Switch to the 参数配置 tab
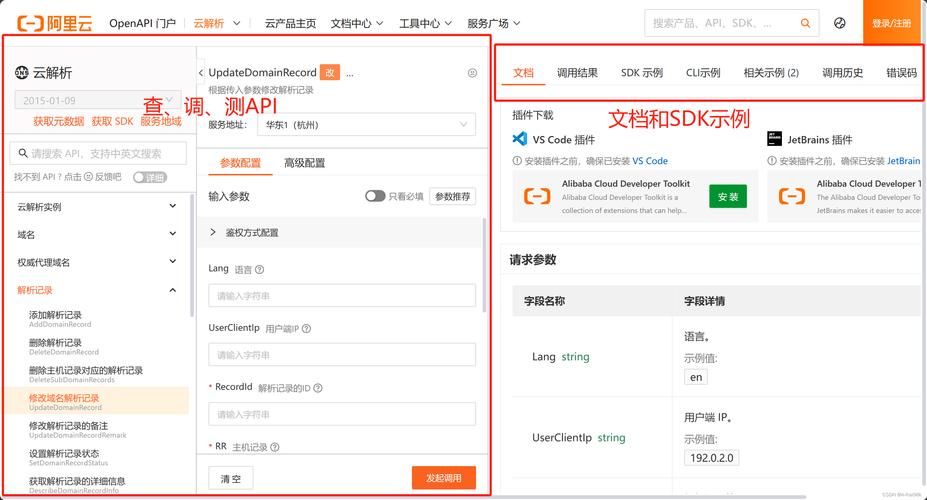927x500 pixels. (x=240, y=163)
